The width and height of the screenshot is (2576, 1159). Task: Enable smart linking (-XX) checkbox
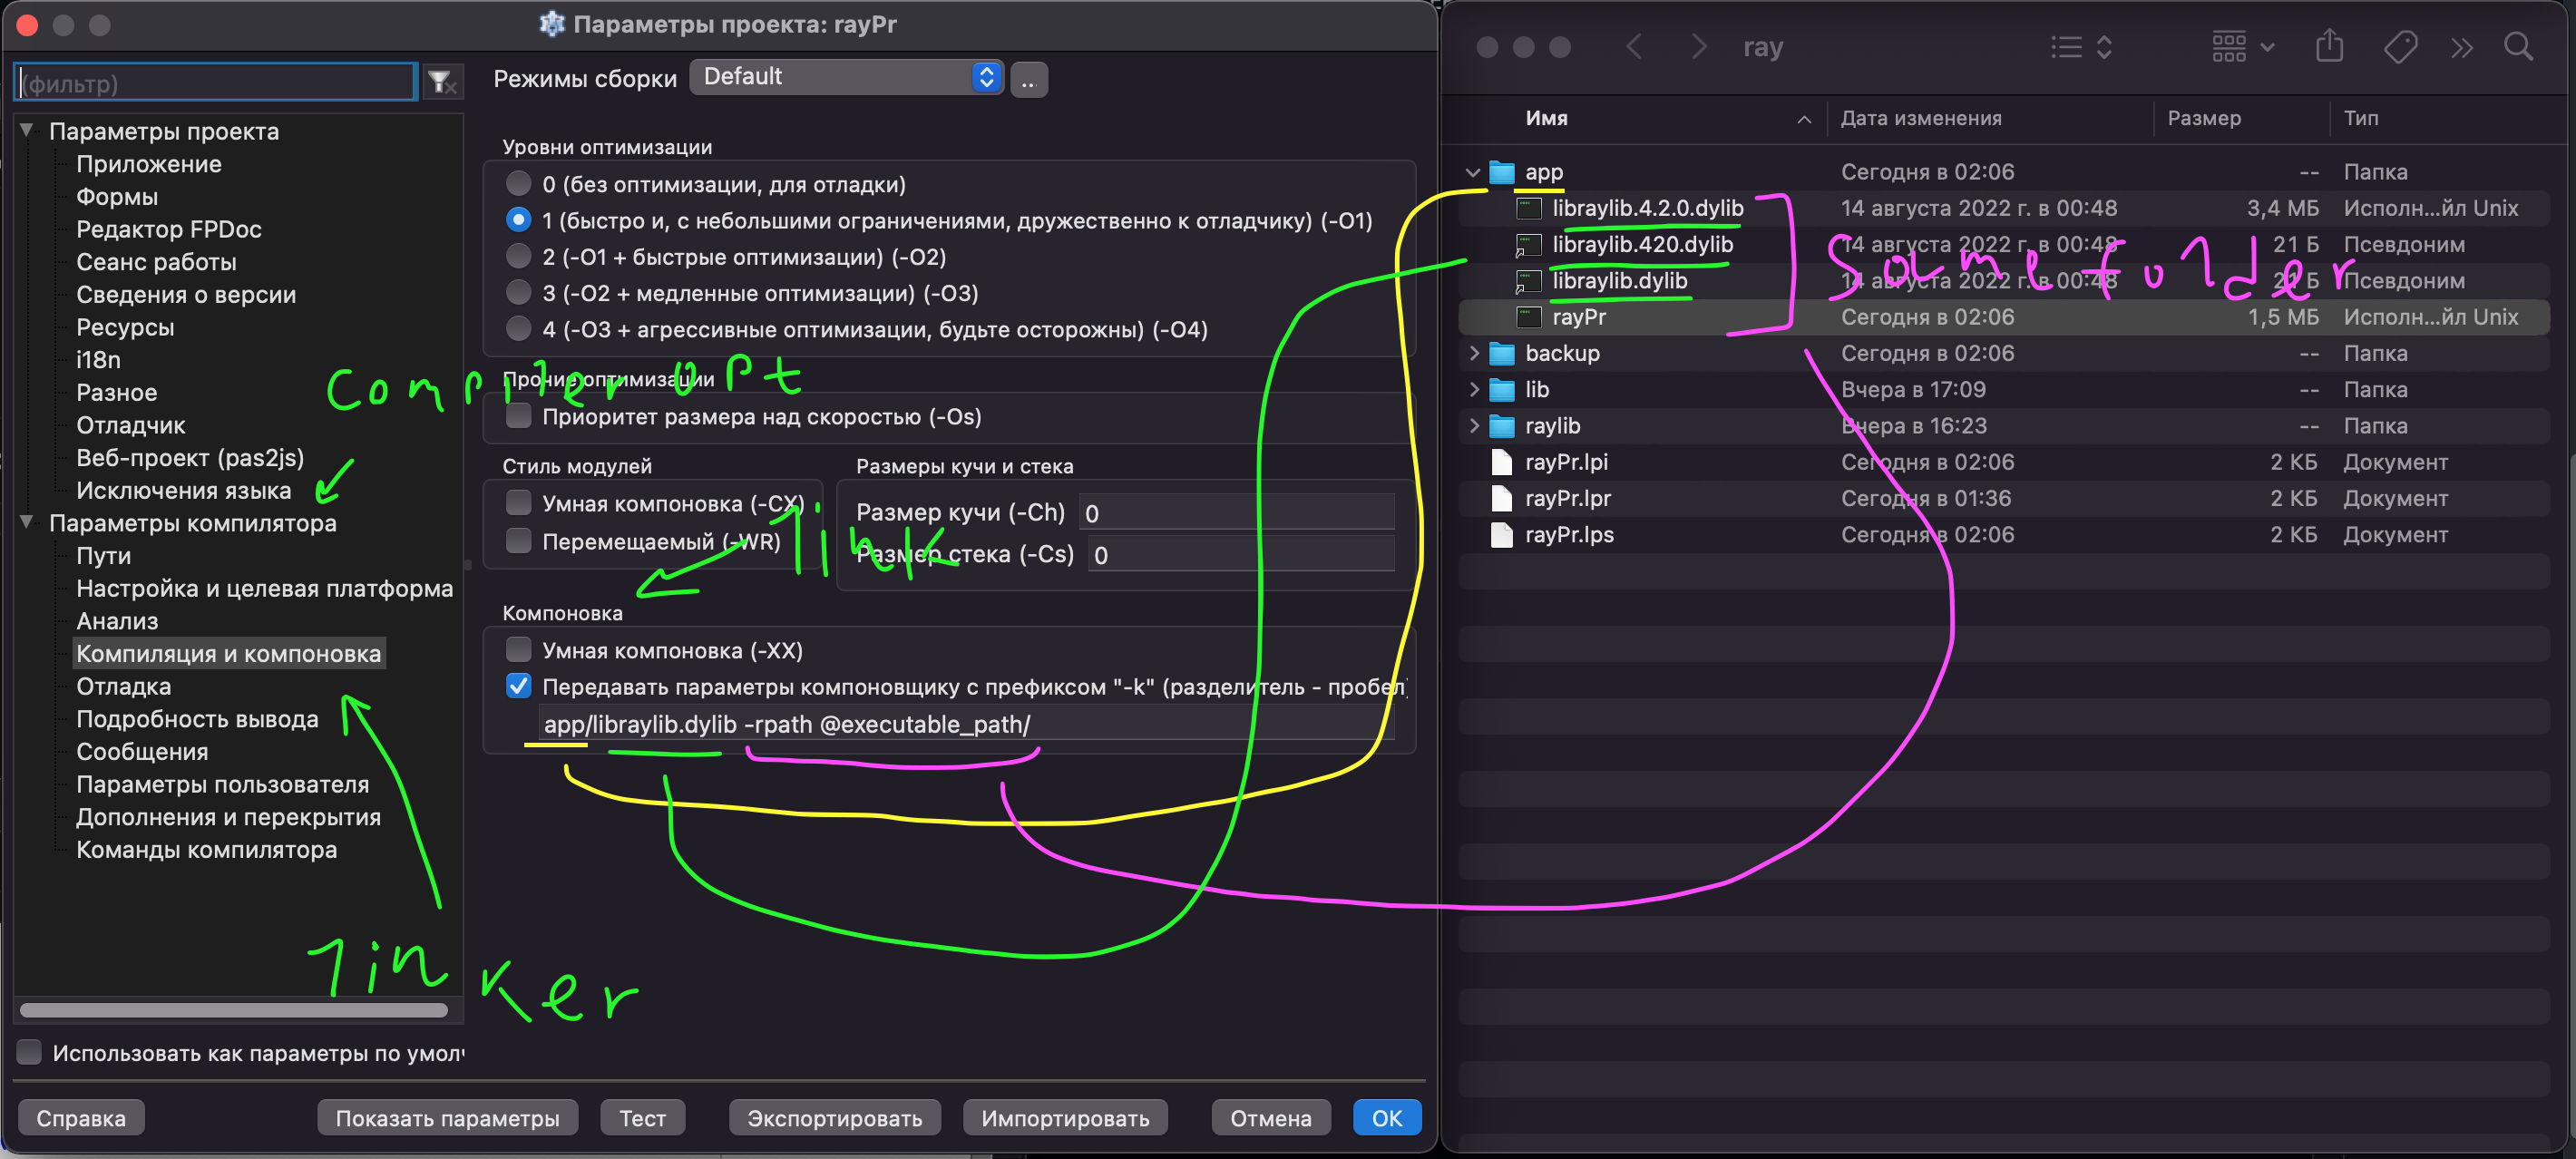point(518,650)
